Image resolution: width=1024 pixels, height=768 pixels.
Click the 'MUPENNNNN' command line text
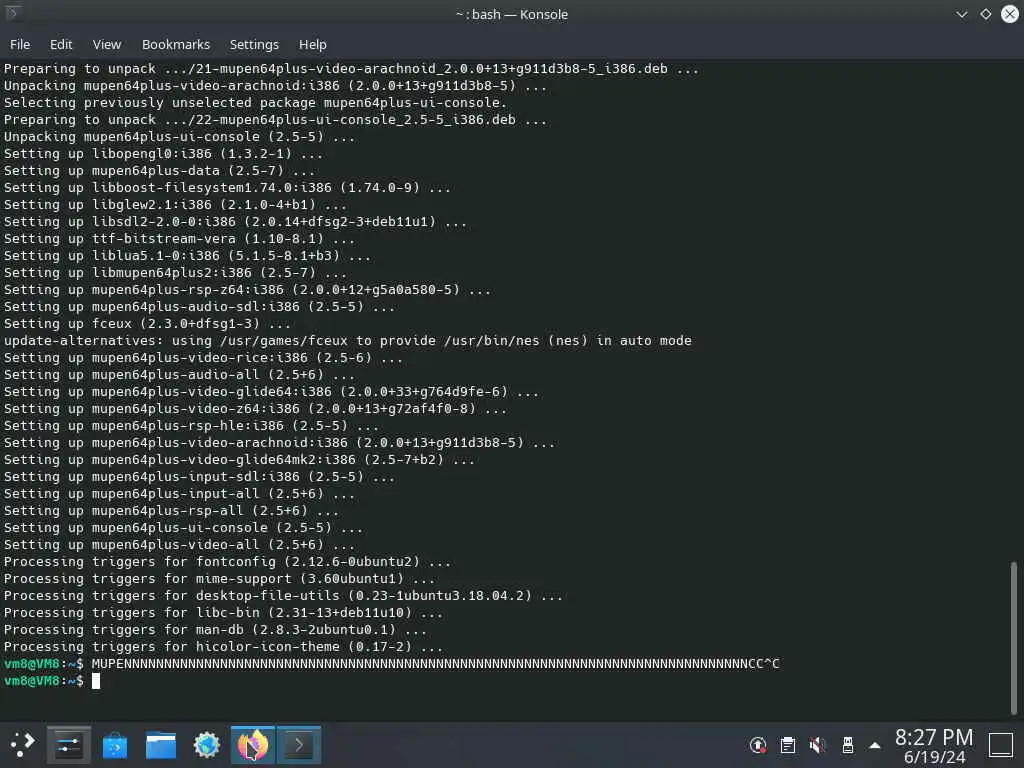[435, 664]
